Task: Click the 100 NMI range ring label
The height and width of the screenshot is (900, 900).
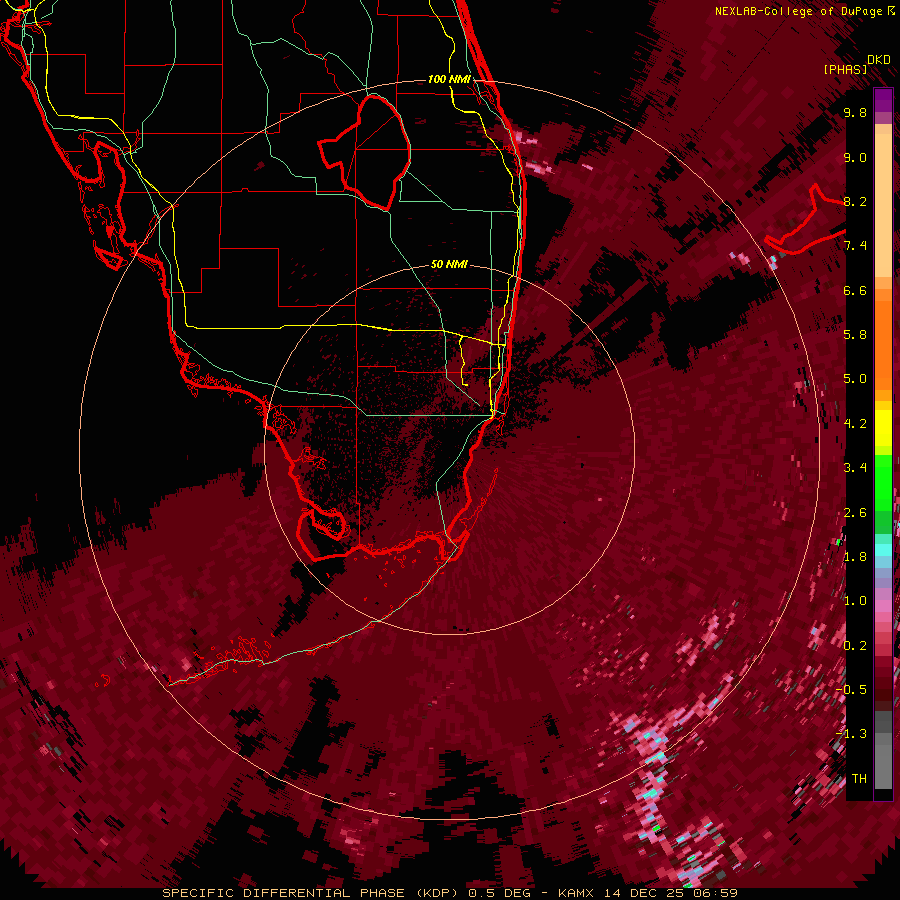Action: [449, 79]
